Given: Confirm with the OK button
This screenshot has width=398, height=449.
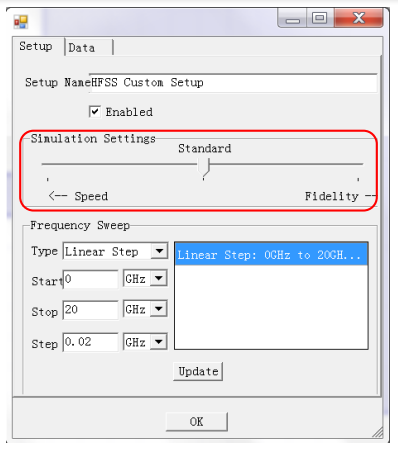Looking at the screenshot, I should click(197, 422).
